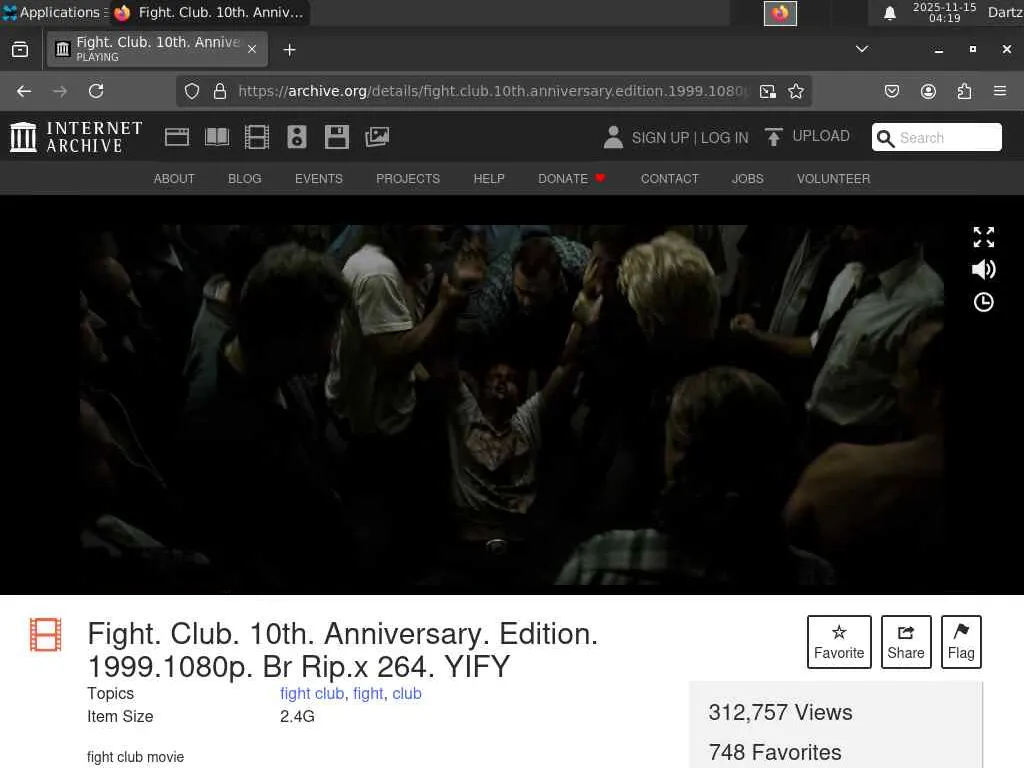Viewport: 1024px width, 768px height.
Task: Click the 312,757 Views text
Action: point(780,712)
